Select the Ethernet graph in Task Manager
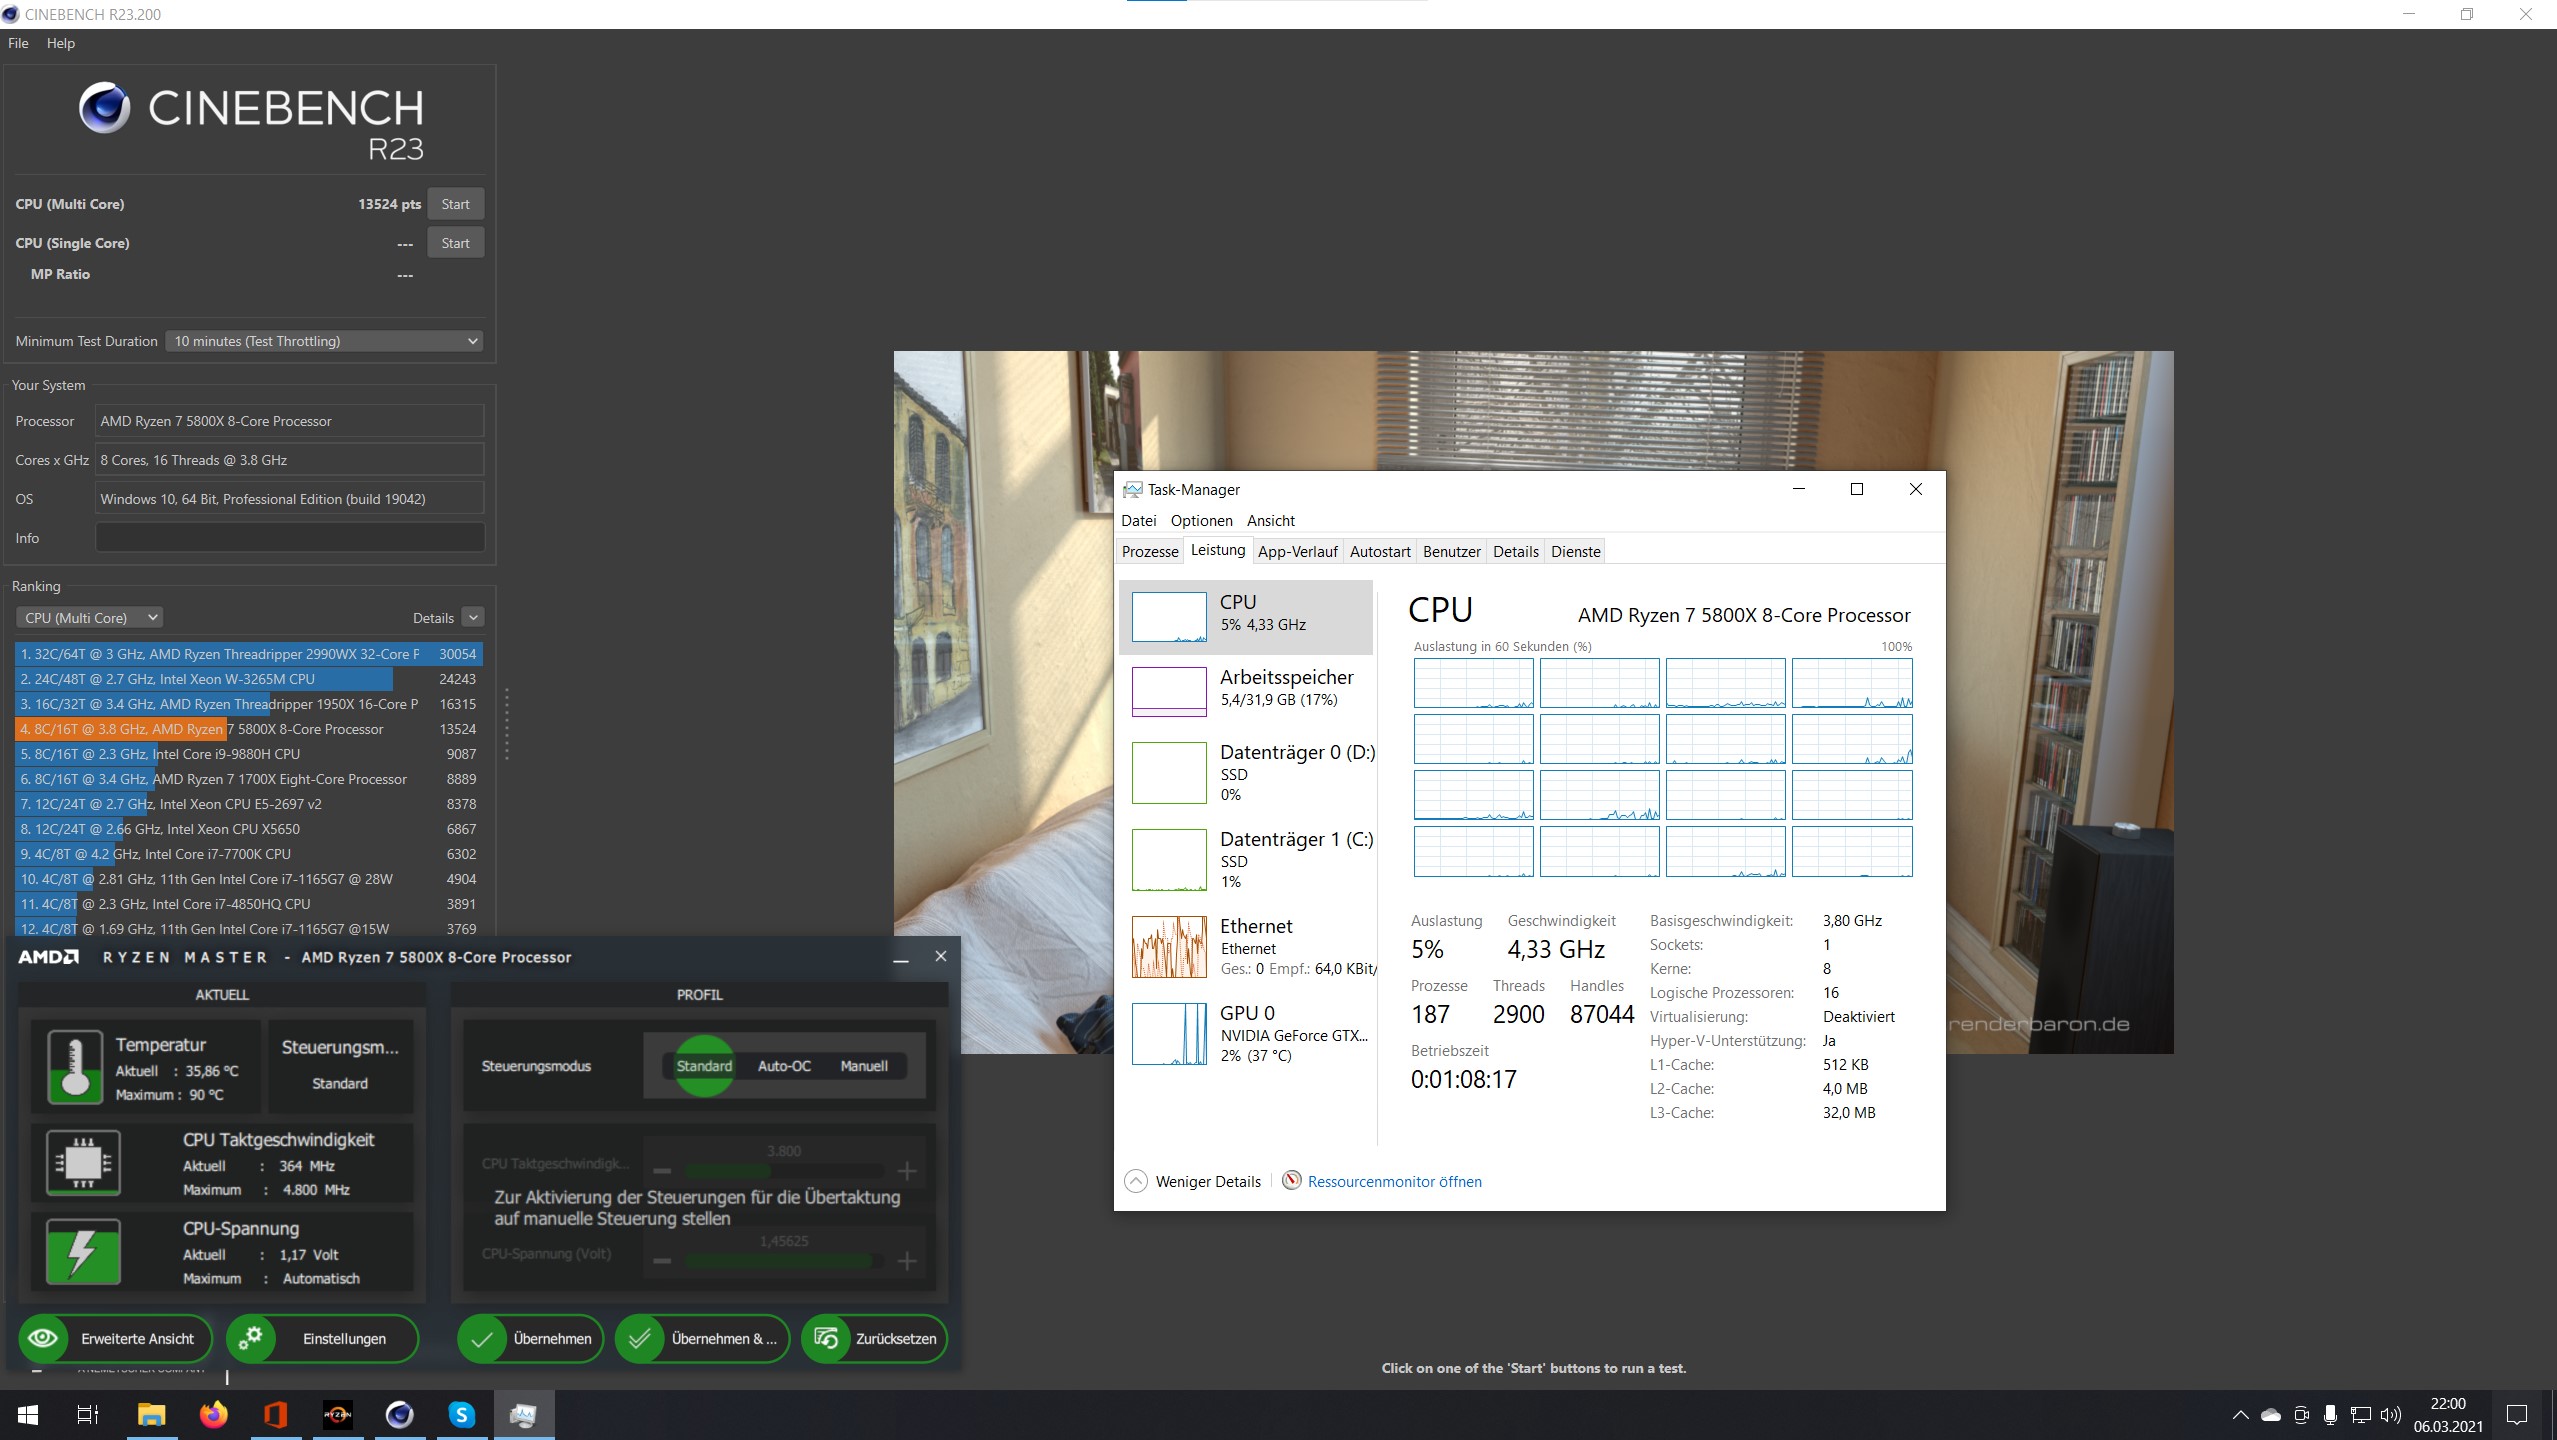 1169,947
